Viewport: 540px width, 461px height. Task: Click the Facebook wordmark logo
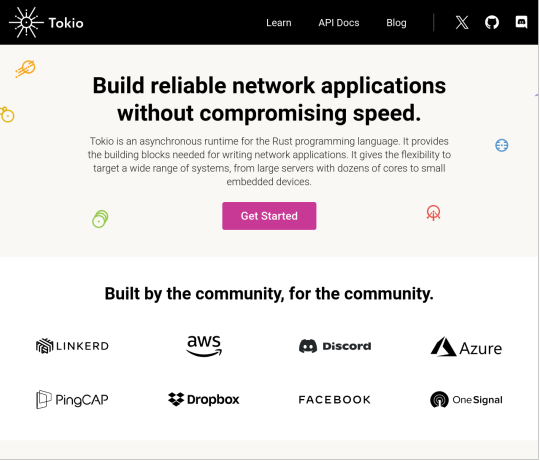(335, 400)
